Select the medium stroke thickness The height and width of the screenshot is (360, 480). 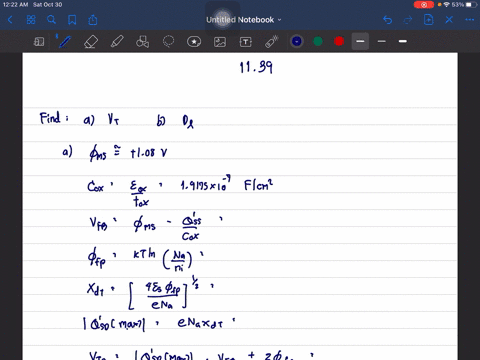[360, 41]
